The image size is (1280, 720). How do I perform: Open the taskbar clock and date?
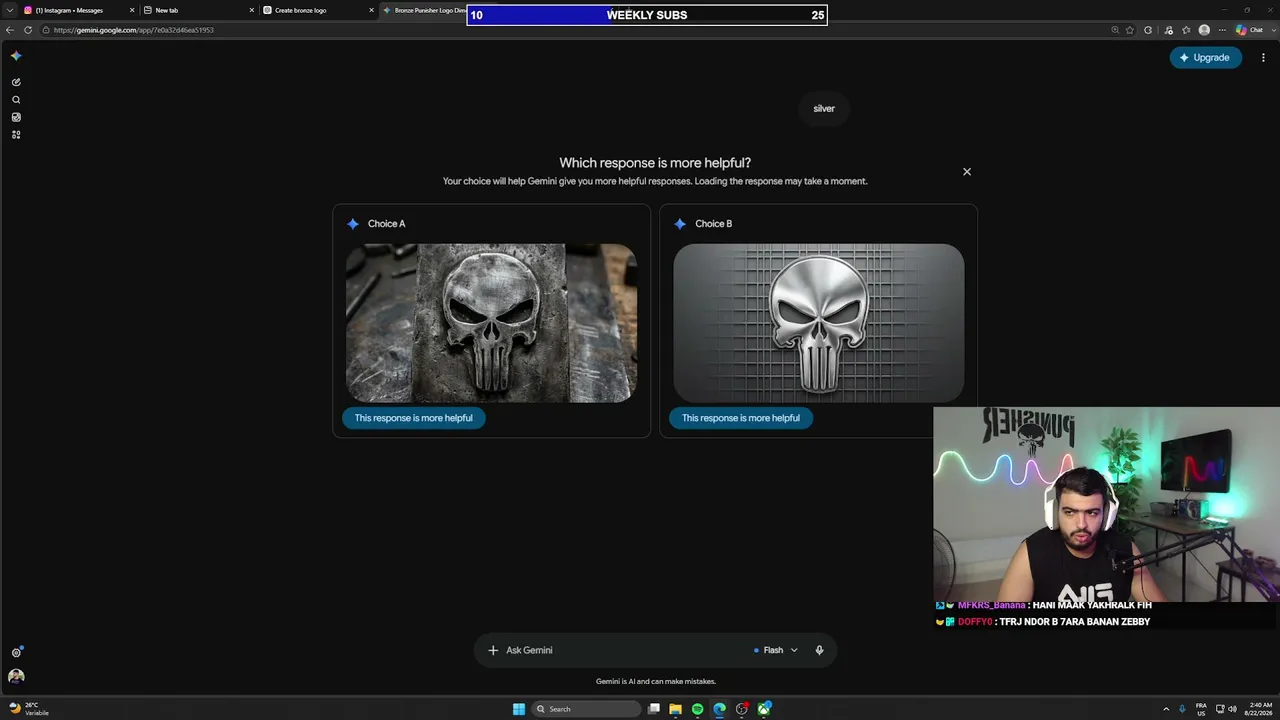1259,709
